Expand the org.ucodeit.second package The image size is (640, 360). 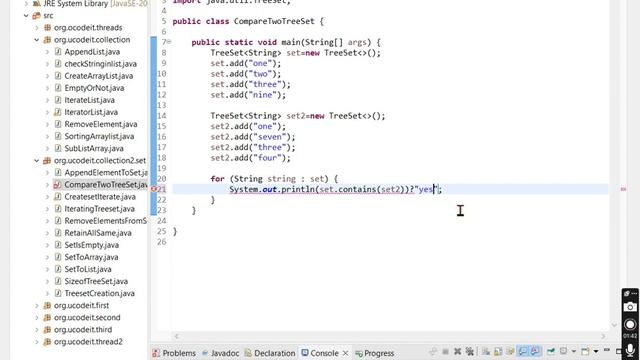pos(37,318)
